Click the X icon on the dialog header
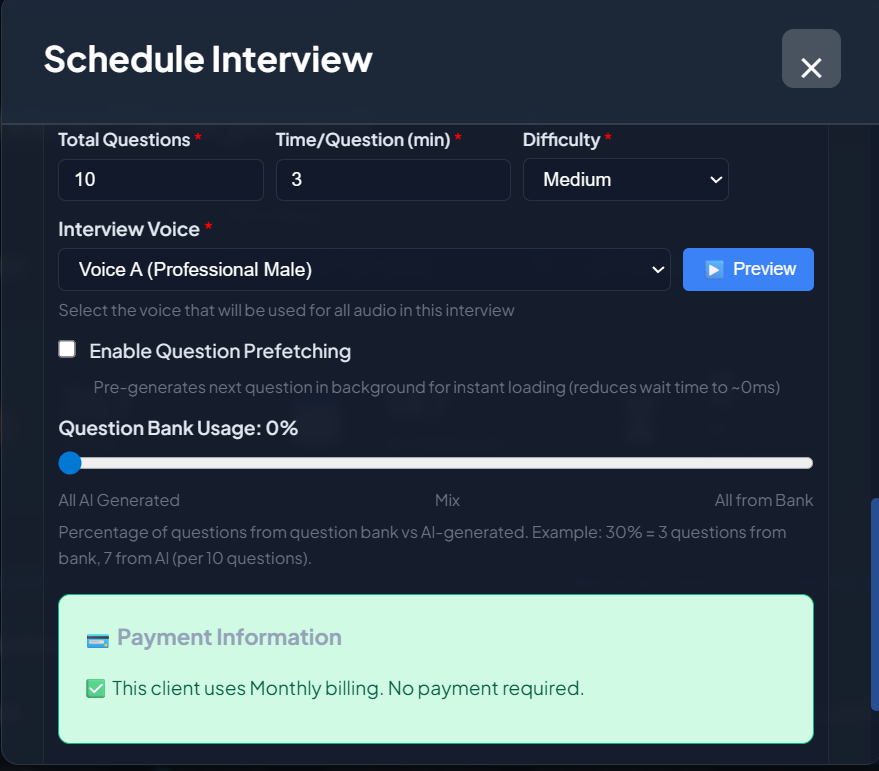 point(811,58)
